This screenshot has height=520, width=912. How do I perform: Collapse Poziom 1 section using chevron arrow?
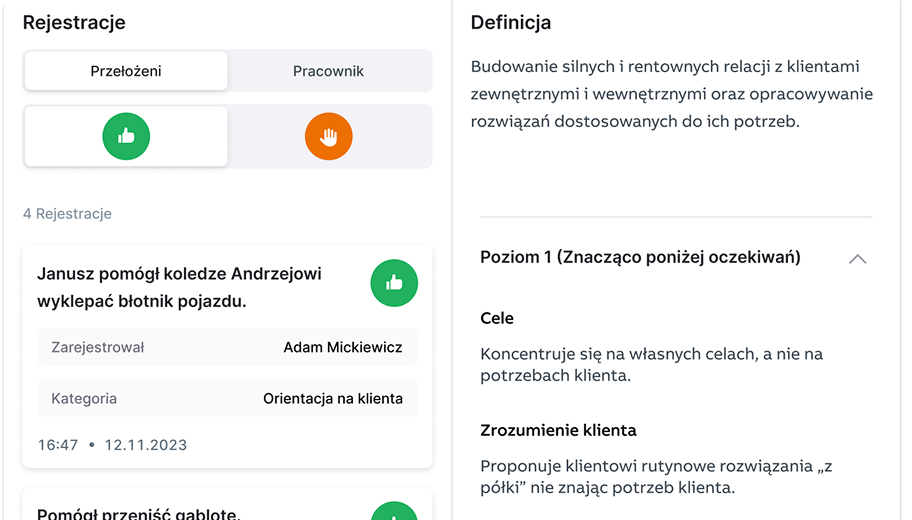pos(857,258)
